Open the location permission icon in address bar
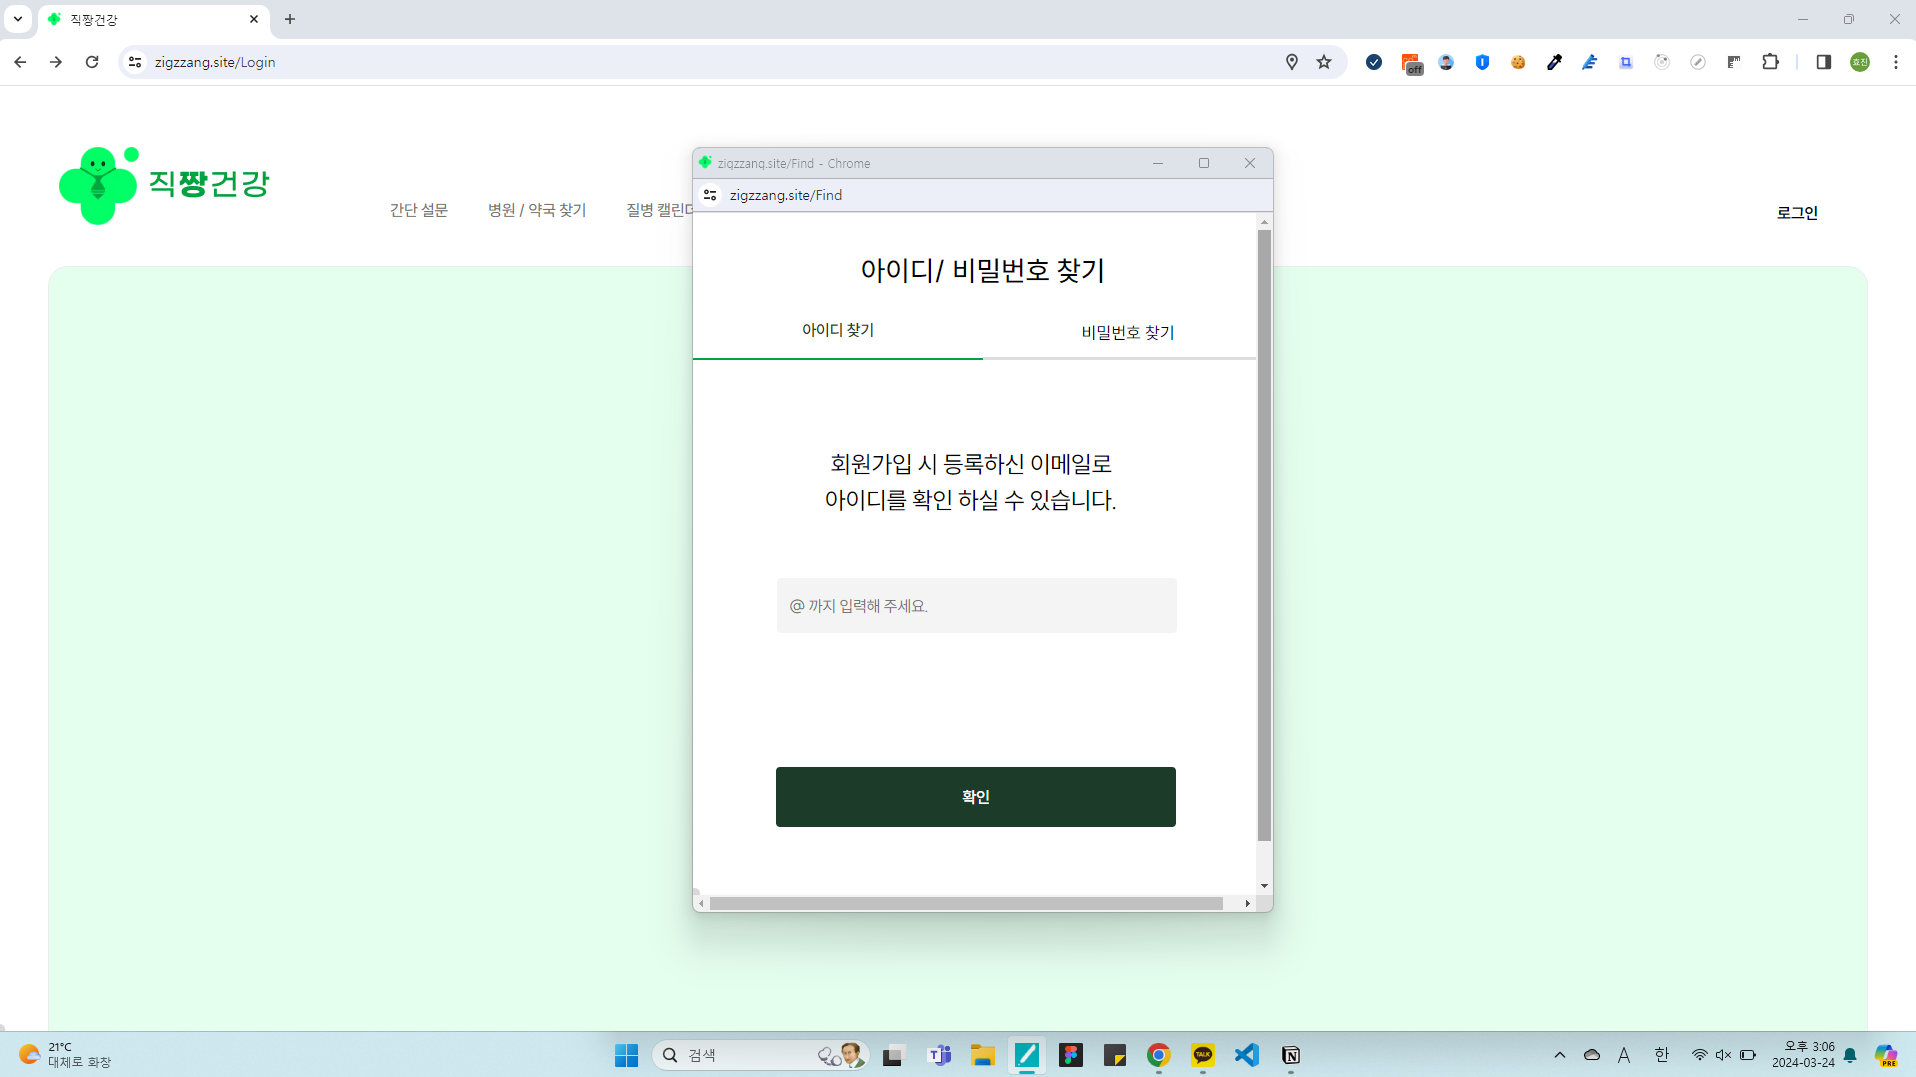The image size is (1916, 1077). click(1292, 62)
